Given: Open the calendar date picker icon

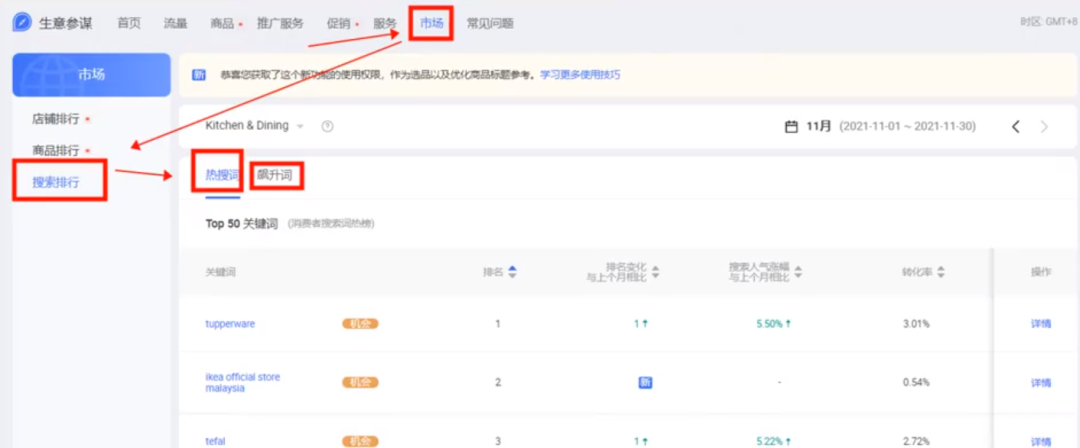Looking at the screenshot, I should (792, 127).
